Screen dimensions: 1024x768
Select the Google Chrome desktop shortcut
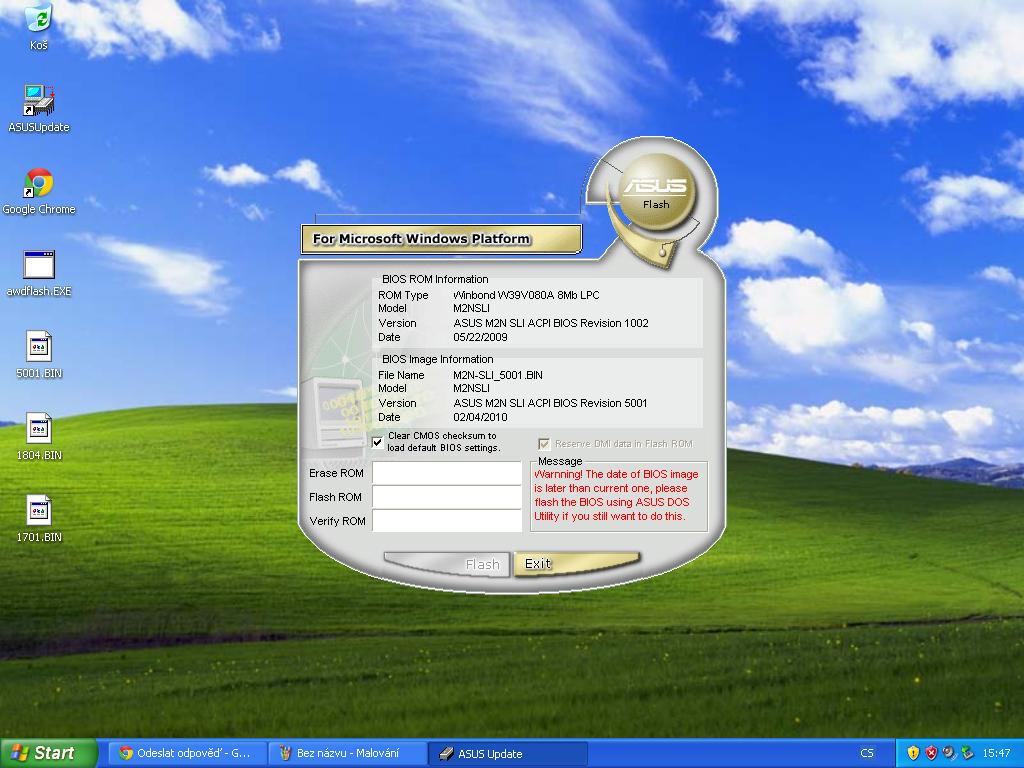[x=39, y=191]
